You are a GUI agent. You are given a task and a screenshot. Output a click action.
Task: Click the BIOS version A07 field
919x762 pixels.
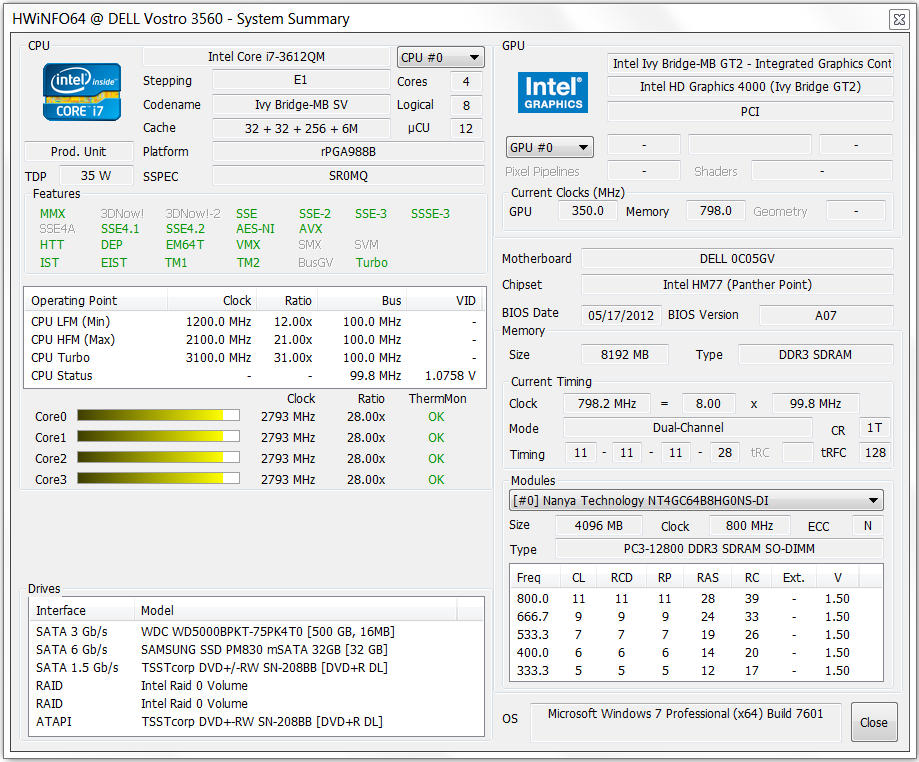point(826,315)
